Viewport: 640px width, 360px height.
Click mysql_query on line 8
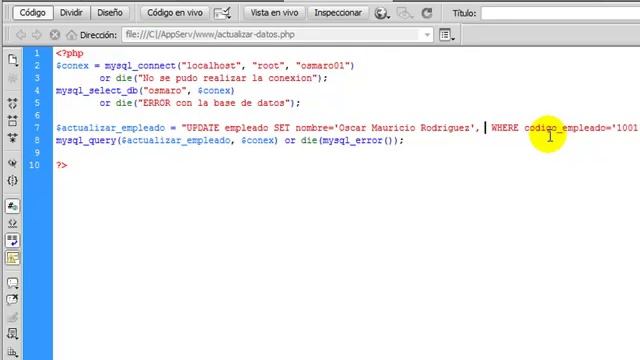pos(86,140)
